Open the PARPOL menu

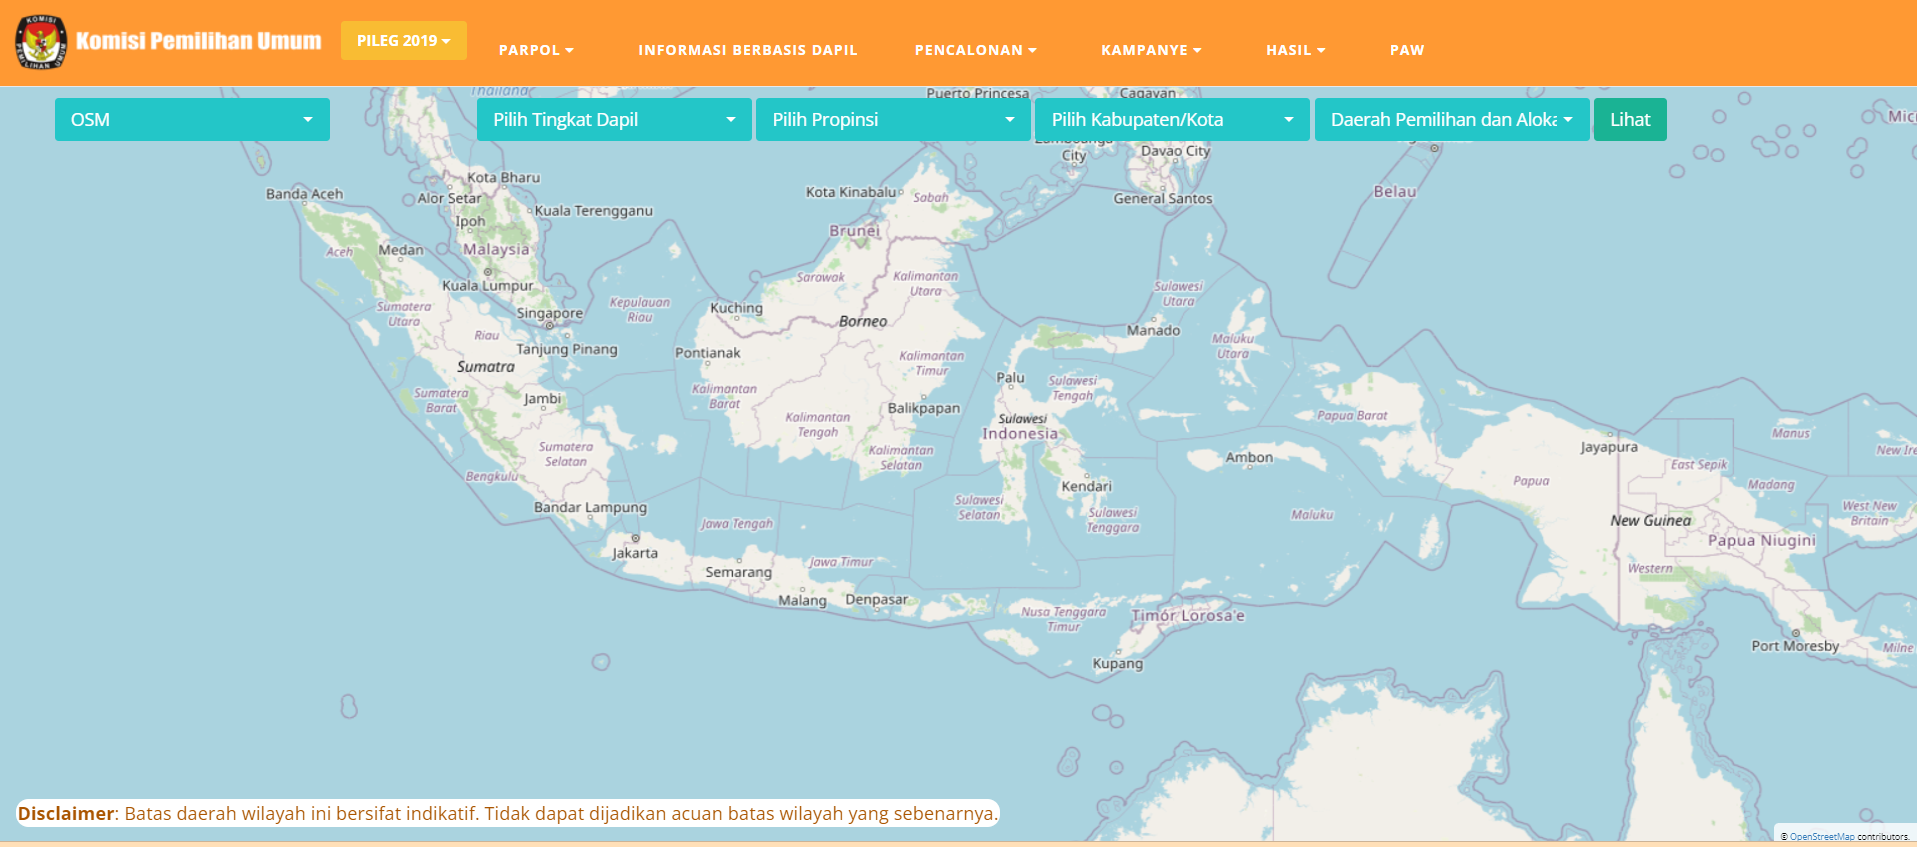pyautogui.click(x=536, y=50)
